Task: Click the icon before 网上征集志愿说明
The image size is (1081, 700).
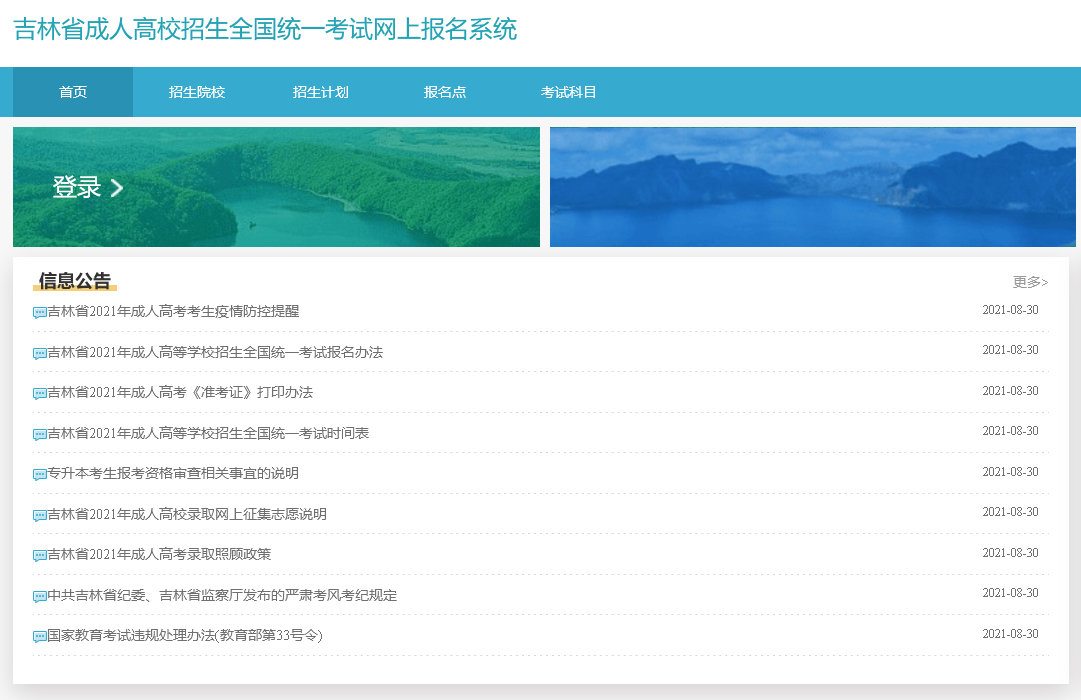Action: (38, 512)
